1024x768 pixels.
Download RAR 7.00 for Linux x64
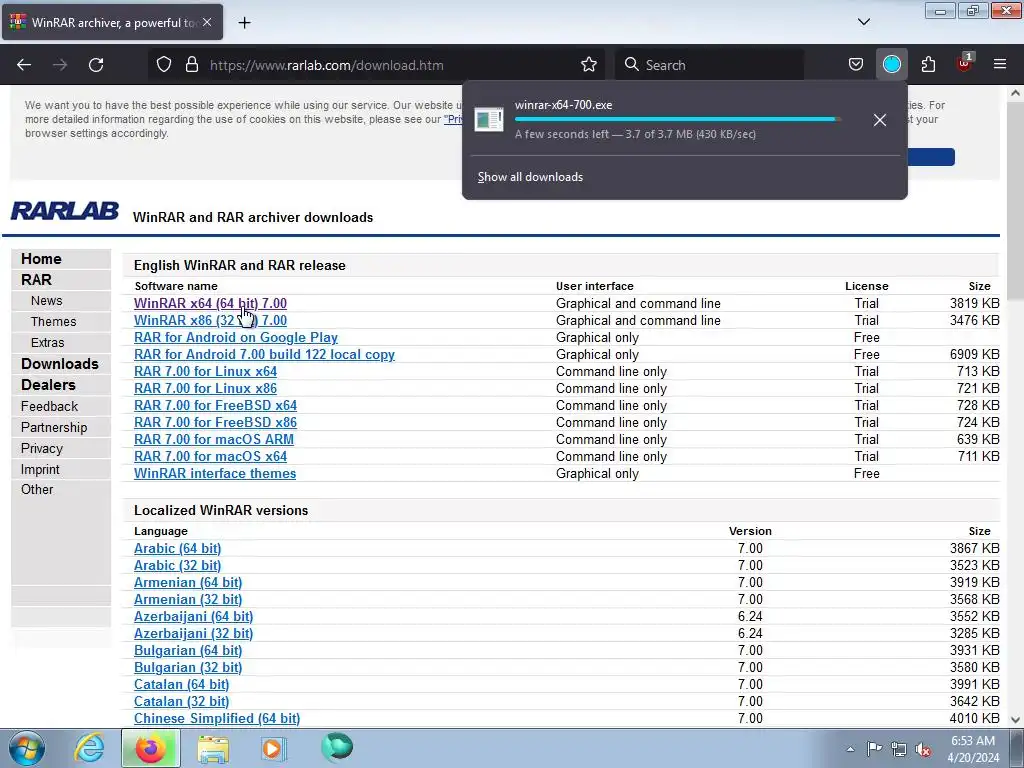click(x=205, y=371)
